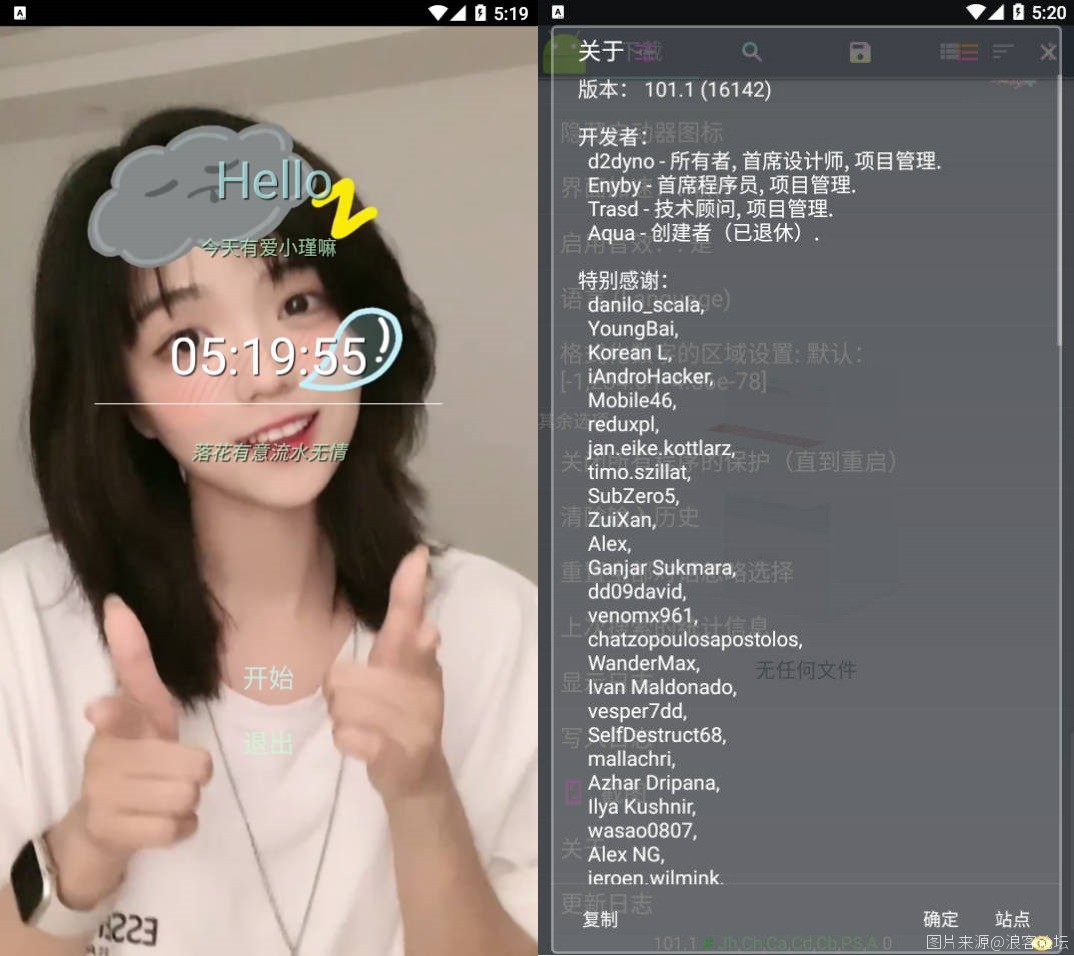Click the iAndroHacker name
This screenshot has width=1074, height=956.
click(651, 377)
